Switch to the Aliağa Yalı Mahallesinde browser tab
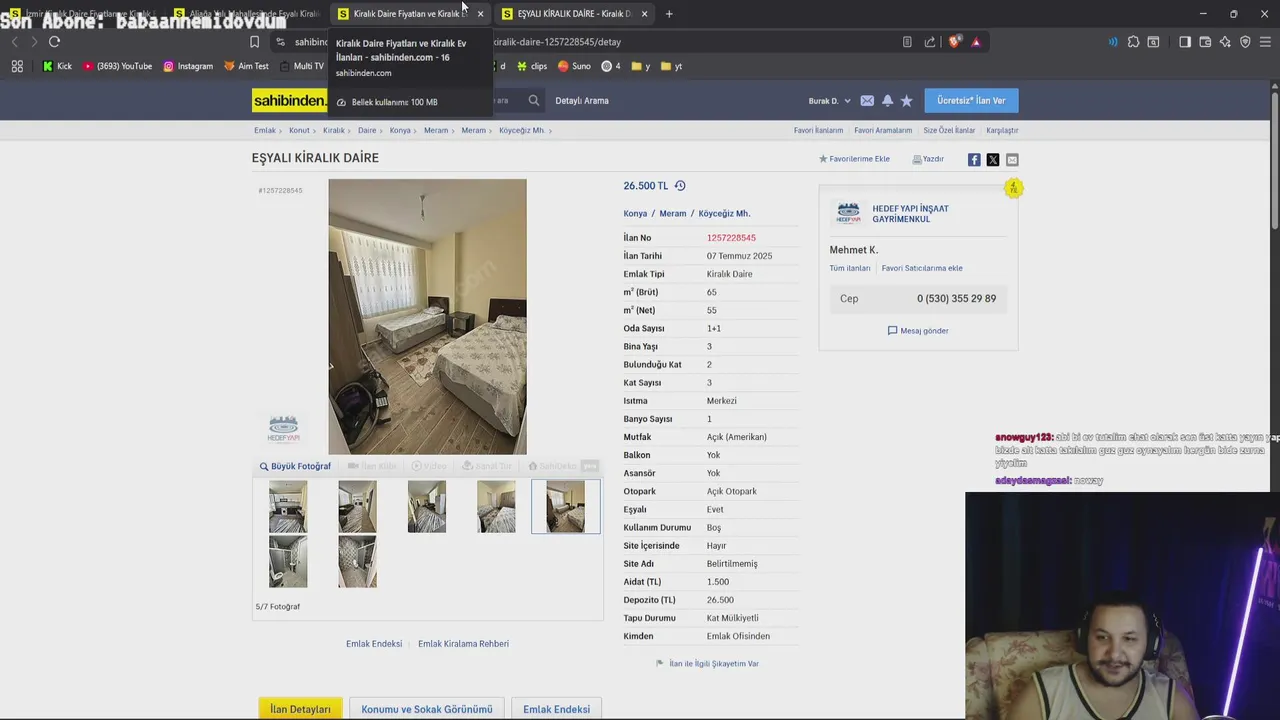Image resolution: width=1280 pixels, height=720 pixels. pos(246,14)
